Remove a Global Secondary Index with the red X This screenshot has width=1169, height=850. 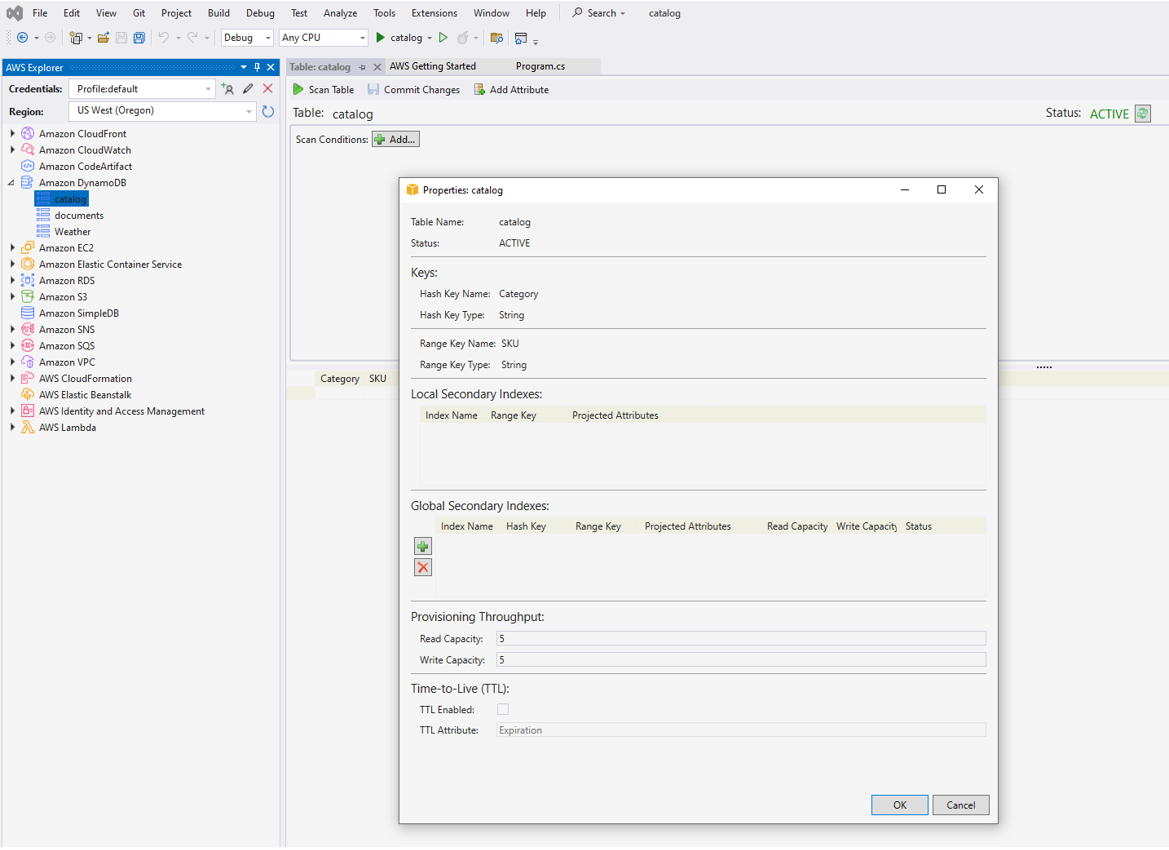click(x=422, y=567)
